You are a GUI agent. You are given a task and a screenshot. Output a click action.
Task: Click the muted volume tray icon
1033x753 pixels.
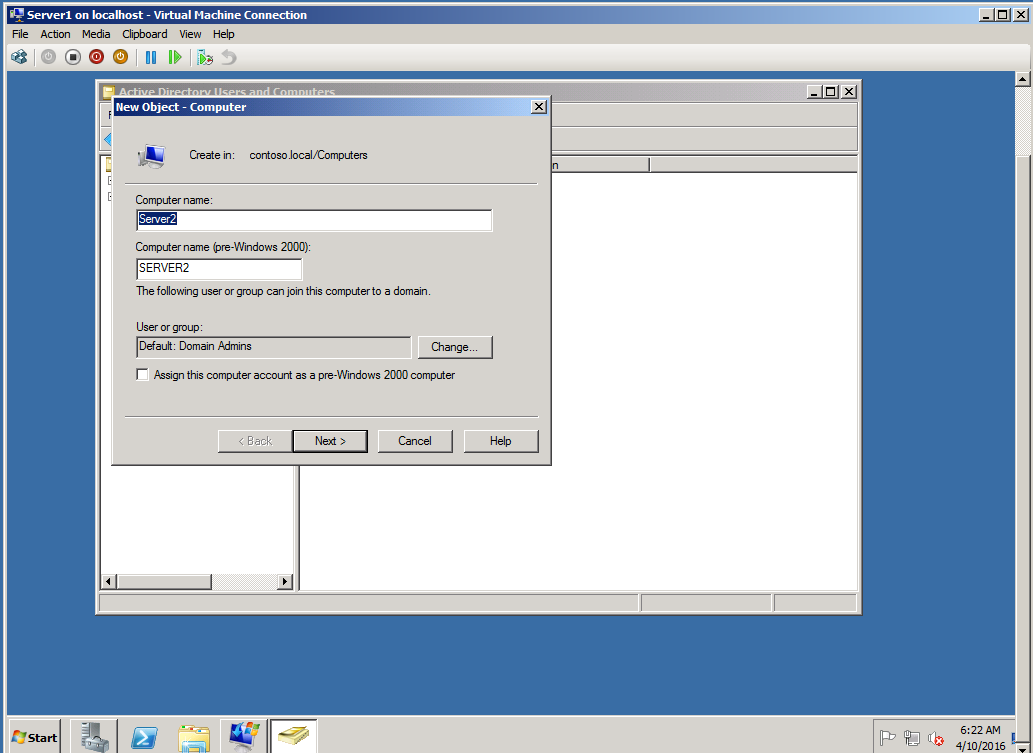935,738
